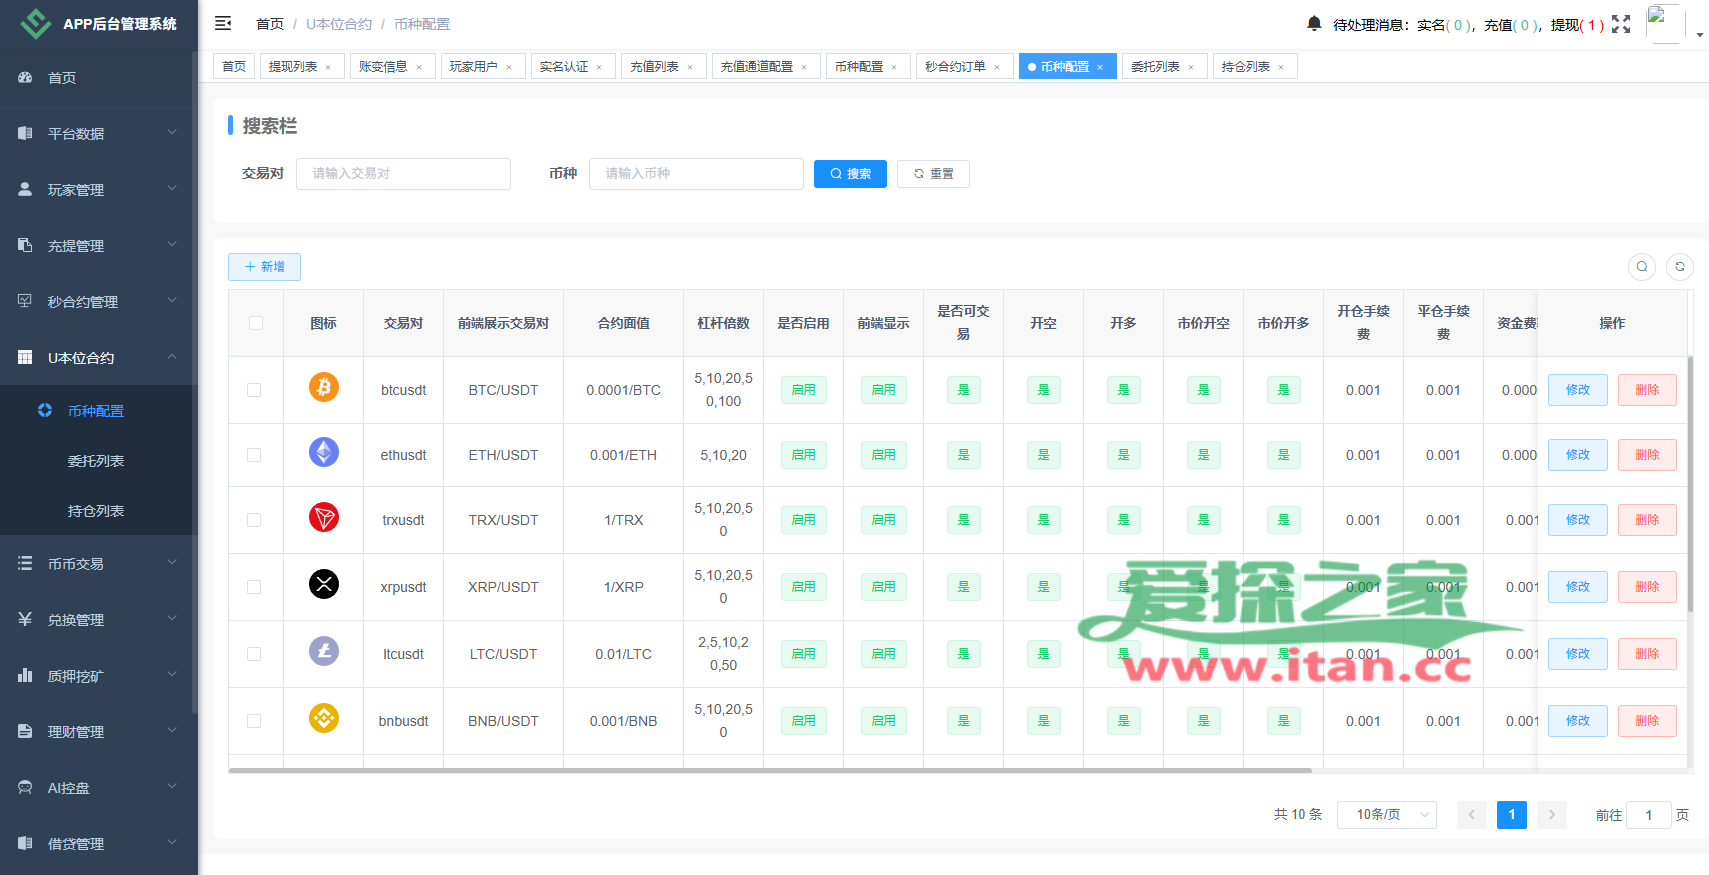This screenshot has height=875, width=1709.
Task: Click the round search toggle icon
Action: point(1641,267)
